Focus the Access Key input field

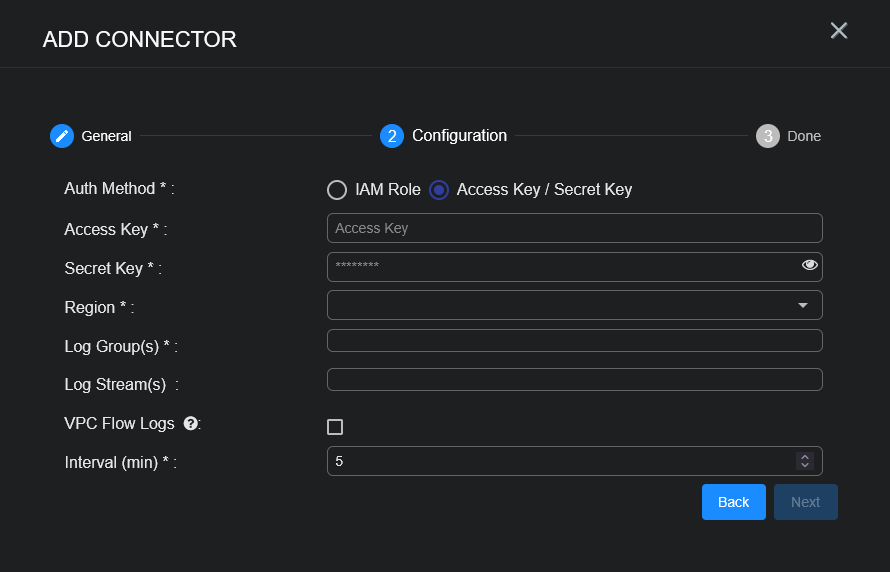574,228
